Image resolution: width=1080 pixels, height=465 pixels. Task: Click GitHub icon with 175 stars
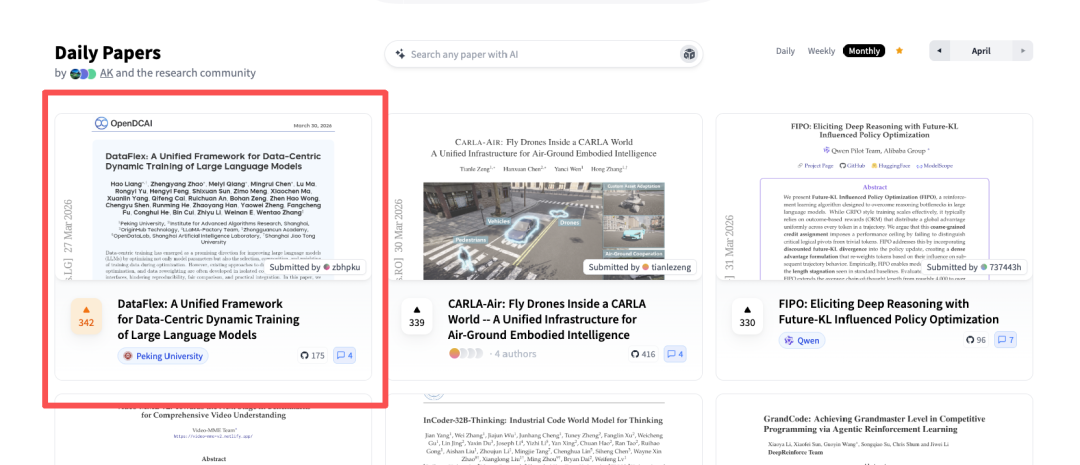coord(312,356)
